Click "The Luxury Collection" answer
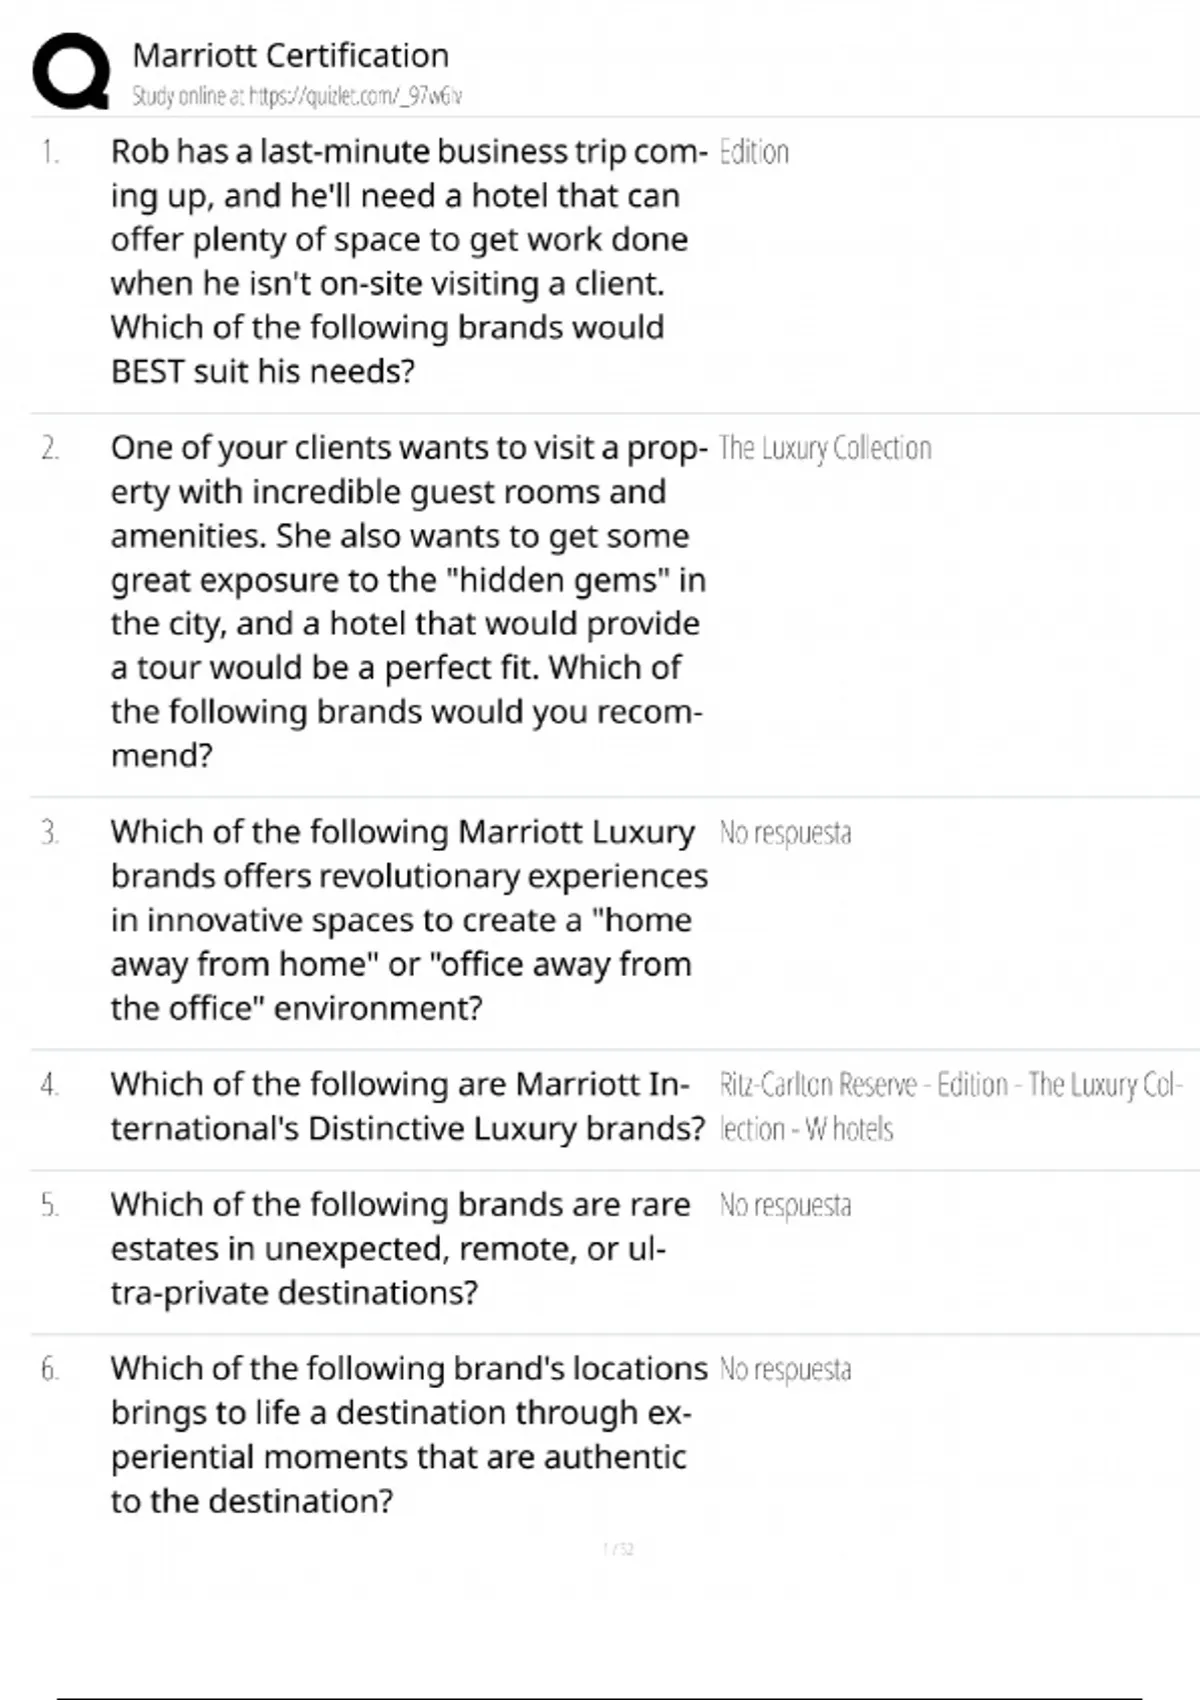This screenshot has height=1700, width=1200. click(x=825, y=448)
